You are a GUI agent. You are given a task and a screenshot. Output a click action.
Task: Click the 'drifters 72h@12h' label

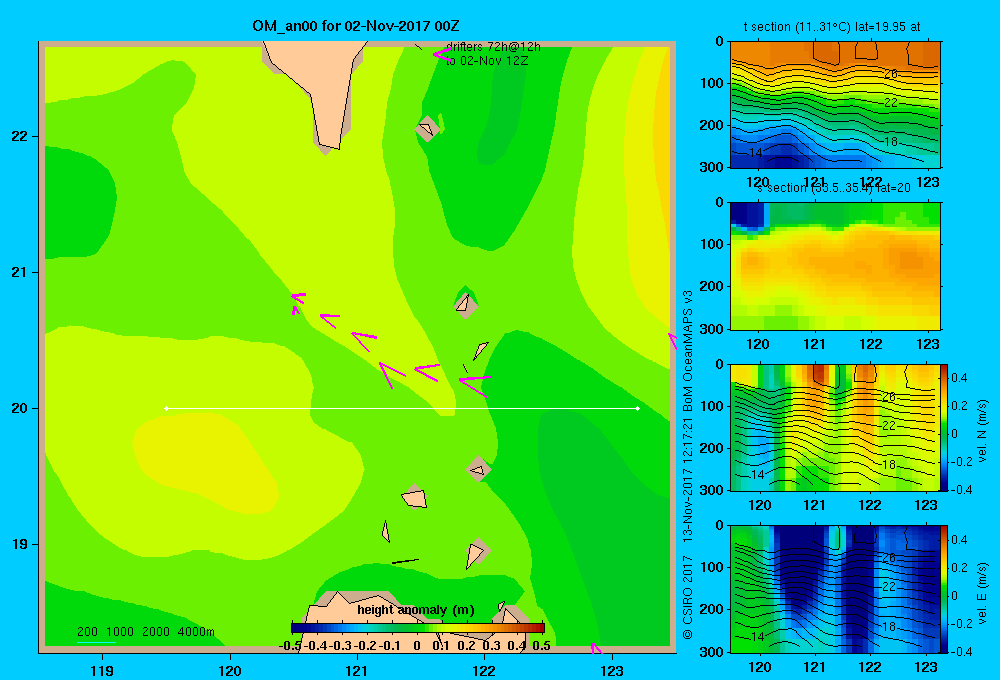click(493, 47)
